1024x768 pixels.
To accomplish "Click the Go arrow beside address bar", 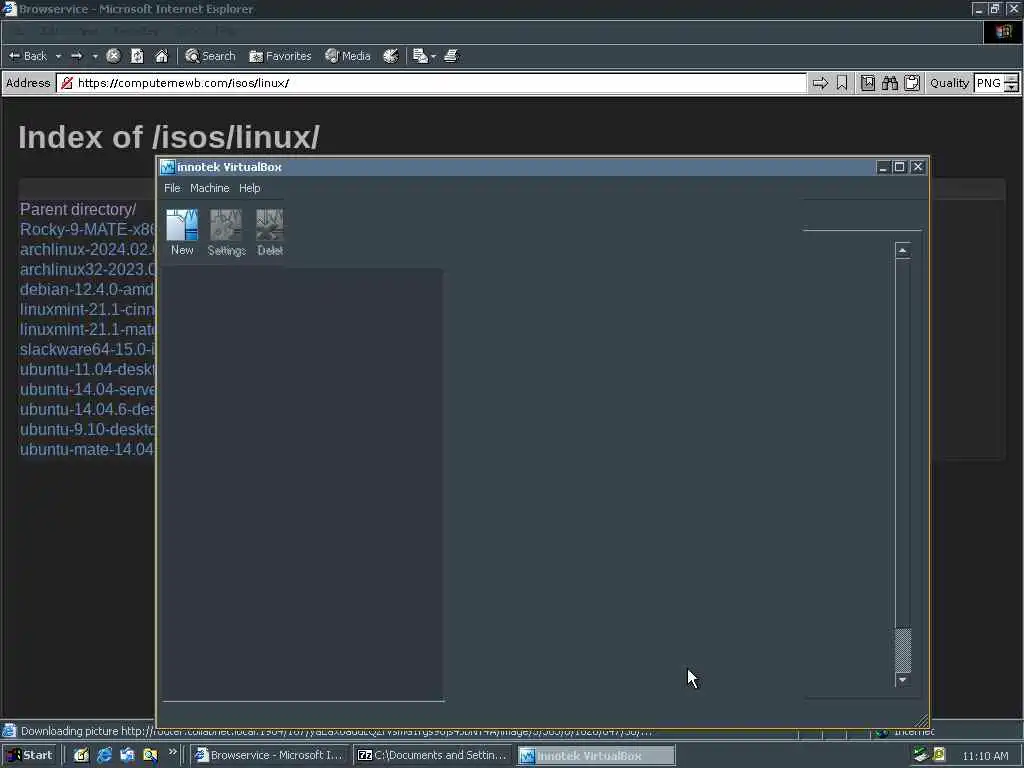I will (x=820, y=83).
